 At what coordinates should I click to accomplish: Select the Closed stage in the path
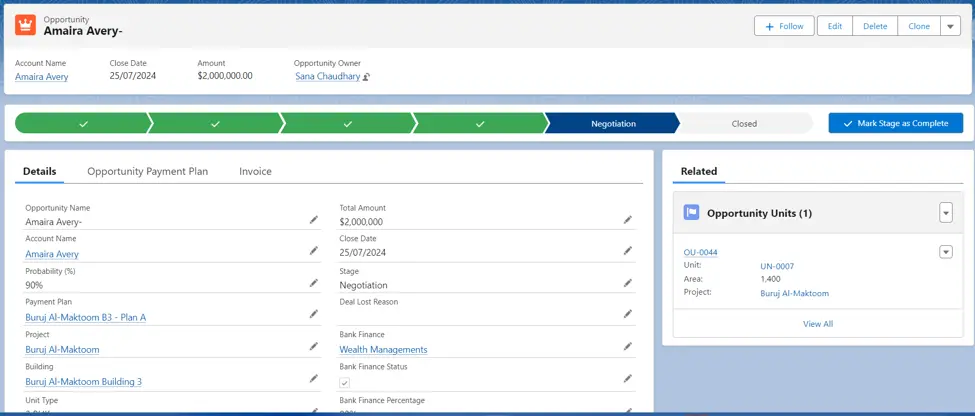click(x=744, y=124)
